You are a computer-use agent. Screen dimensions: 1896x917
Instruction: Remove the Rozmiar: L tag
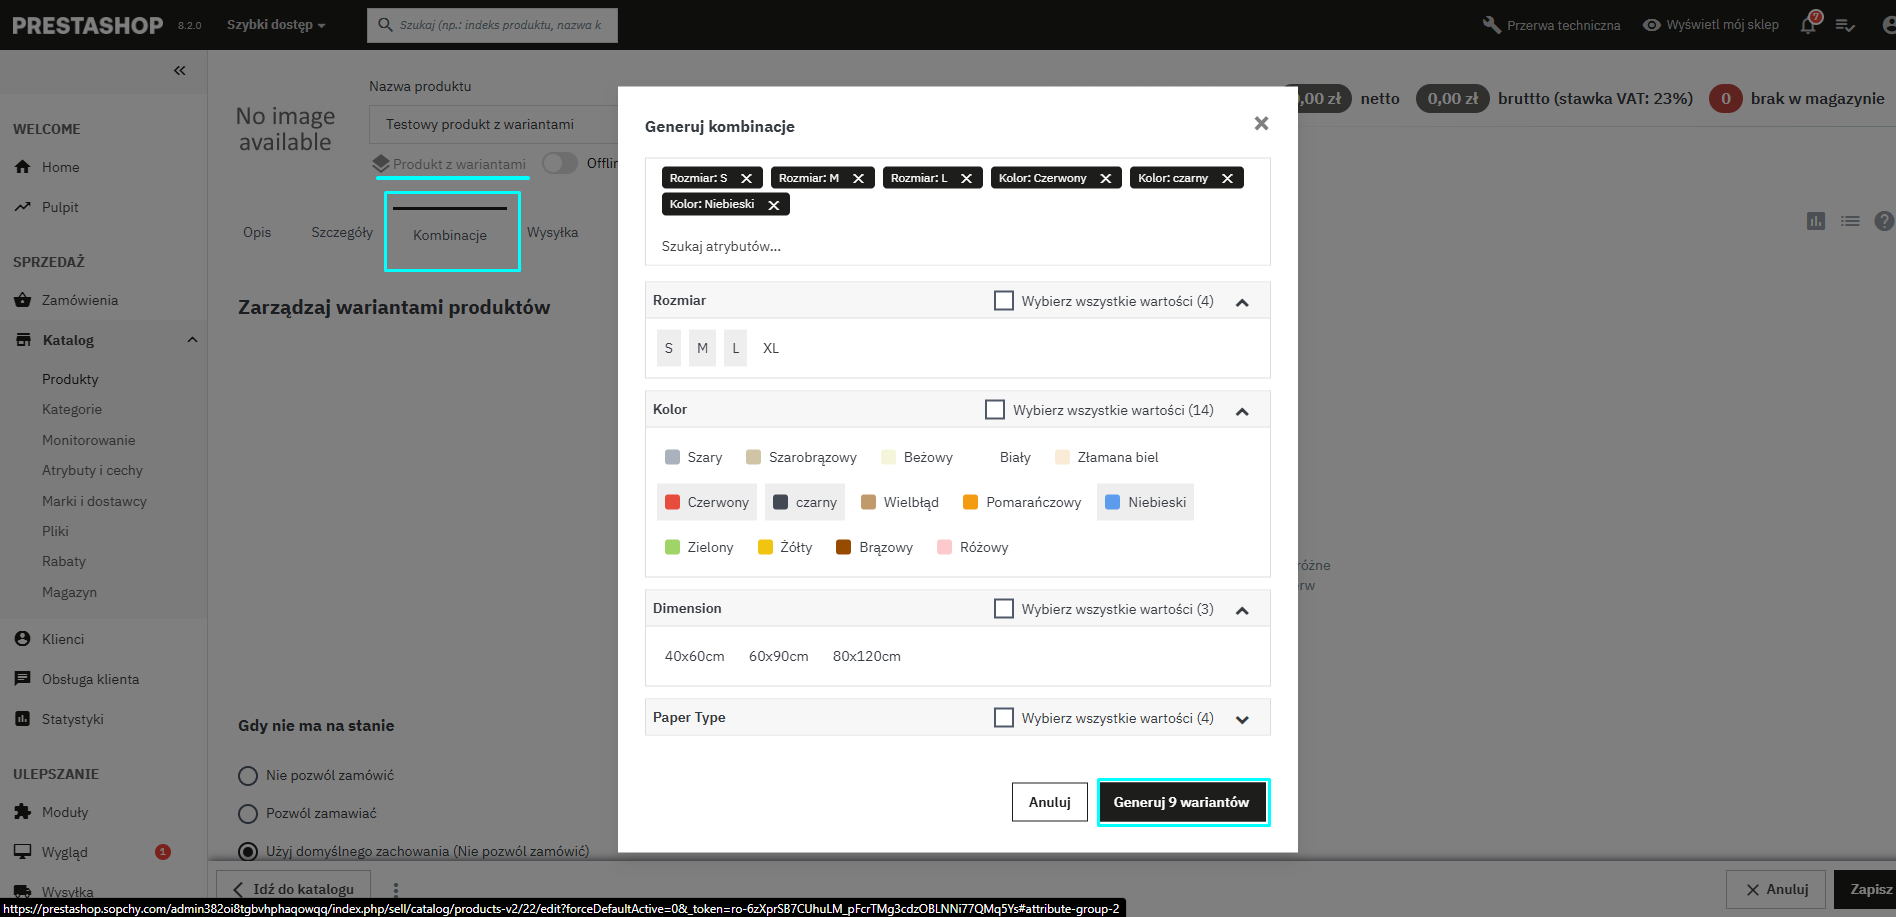coord(966,178)
